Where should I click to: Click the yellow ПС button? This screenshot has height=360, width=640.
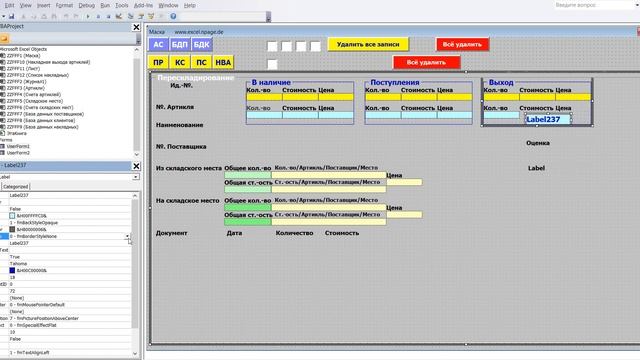click(x=201, y=62)
